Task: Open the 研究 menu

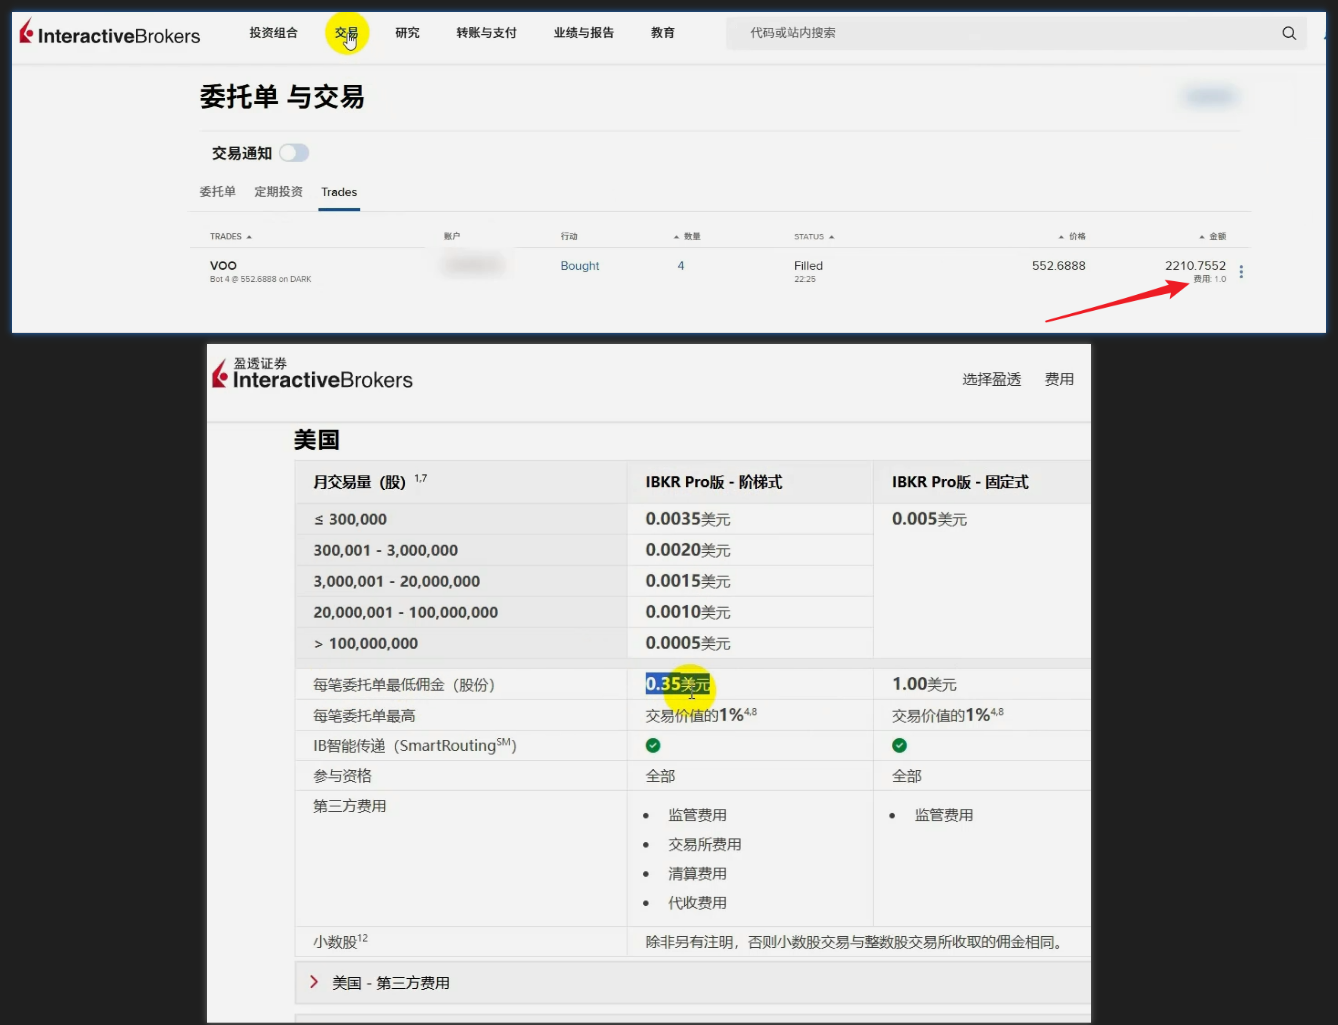Action: pyautogui.click(x=407, y=33)
